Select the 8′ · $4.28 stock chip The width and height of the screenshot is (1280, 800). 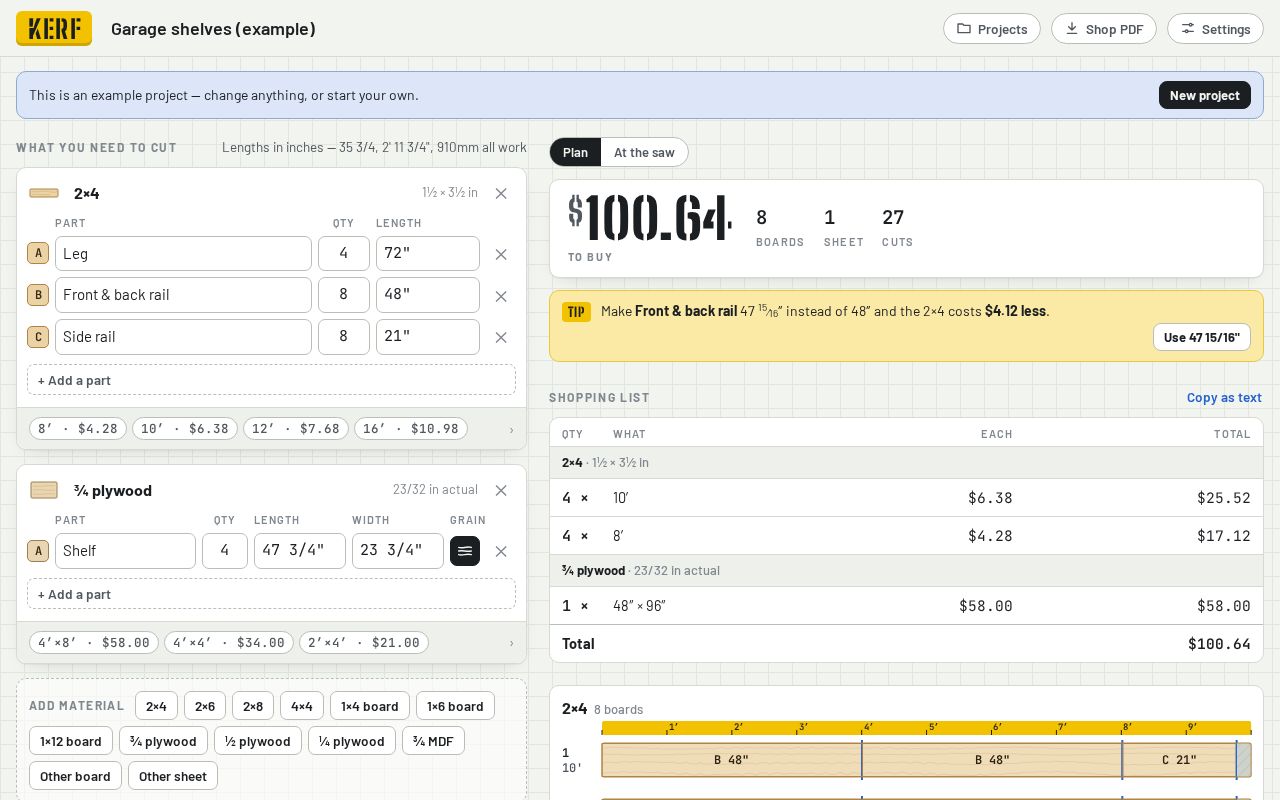(x=78, y=429)
